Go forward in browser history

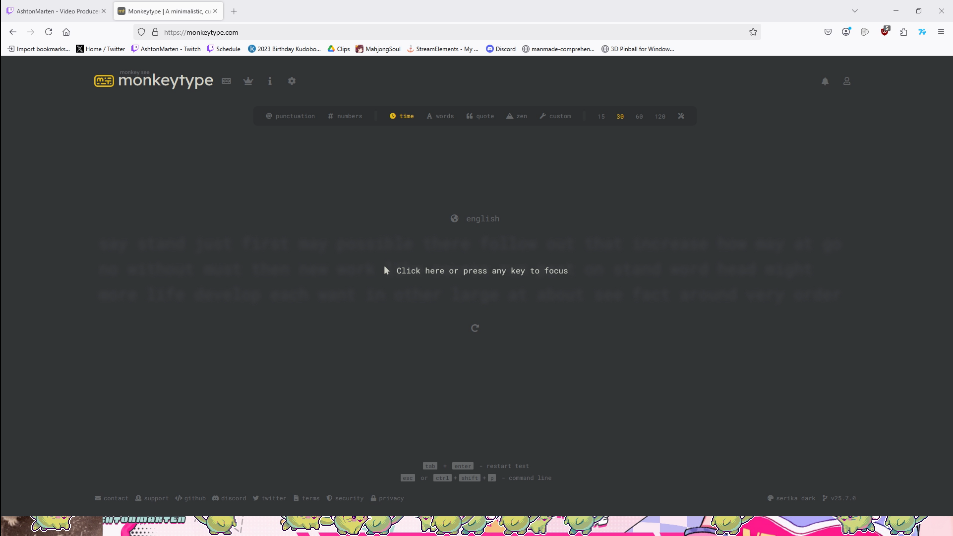click(x=30, y=32)
